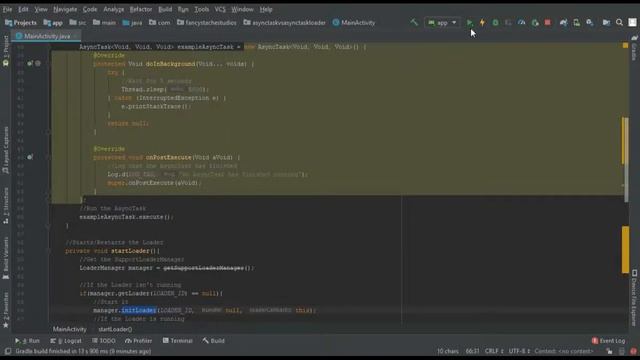The height and width of the screenshot is (360, 640).
Task: Click the Make Project hammer icon
Action: click(x=414, y=22)
